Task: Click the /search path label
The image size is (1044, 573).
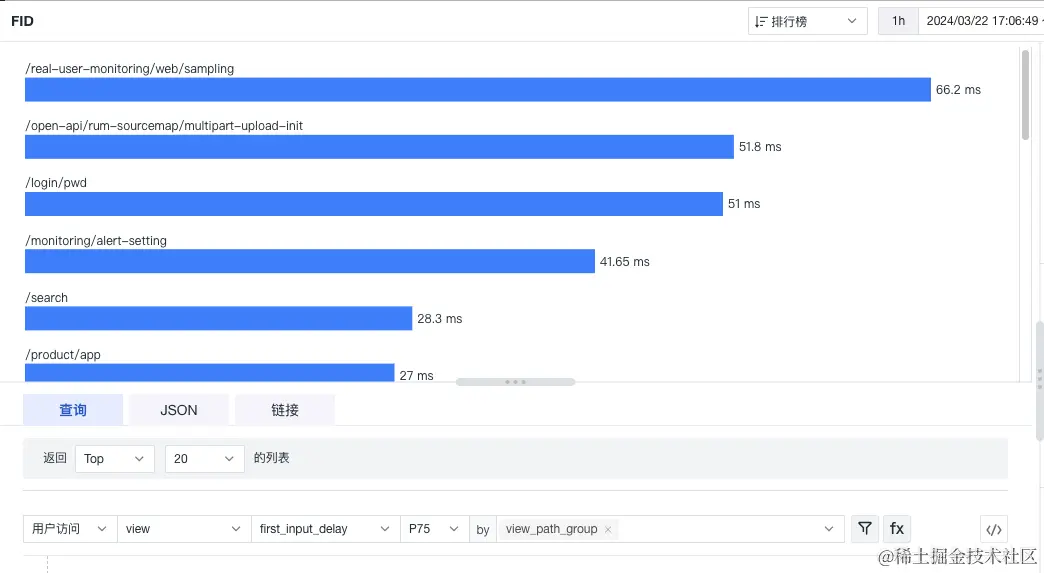Action: point(47,297)
